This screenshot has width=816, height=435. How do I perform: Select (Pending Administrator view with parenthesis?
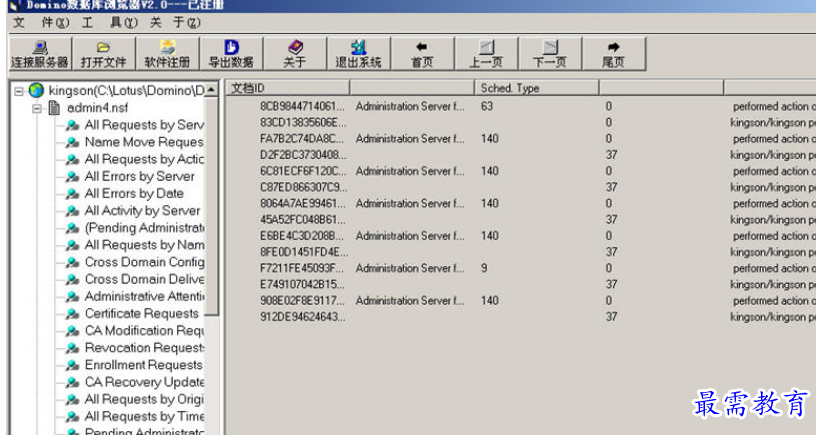click(144, 228)
